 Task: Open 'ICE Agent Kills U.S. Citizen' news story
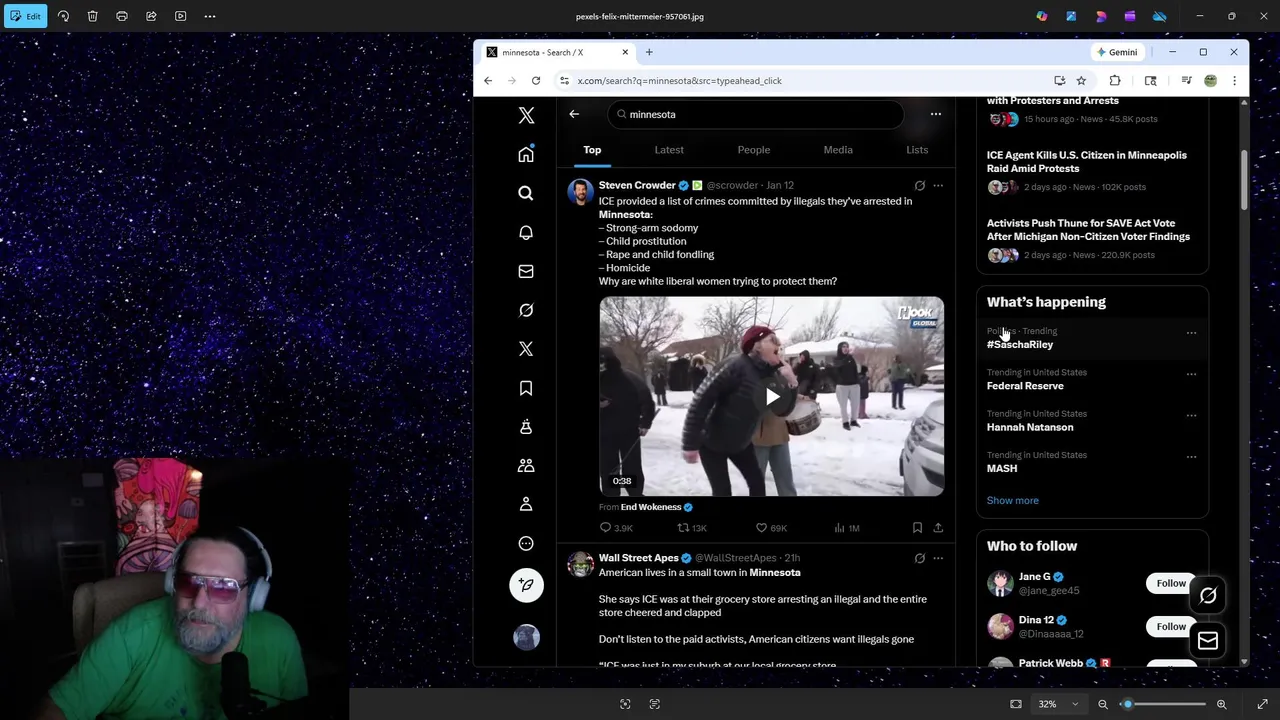(1087, 162)
